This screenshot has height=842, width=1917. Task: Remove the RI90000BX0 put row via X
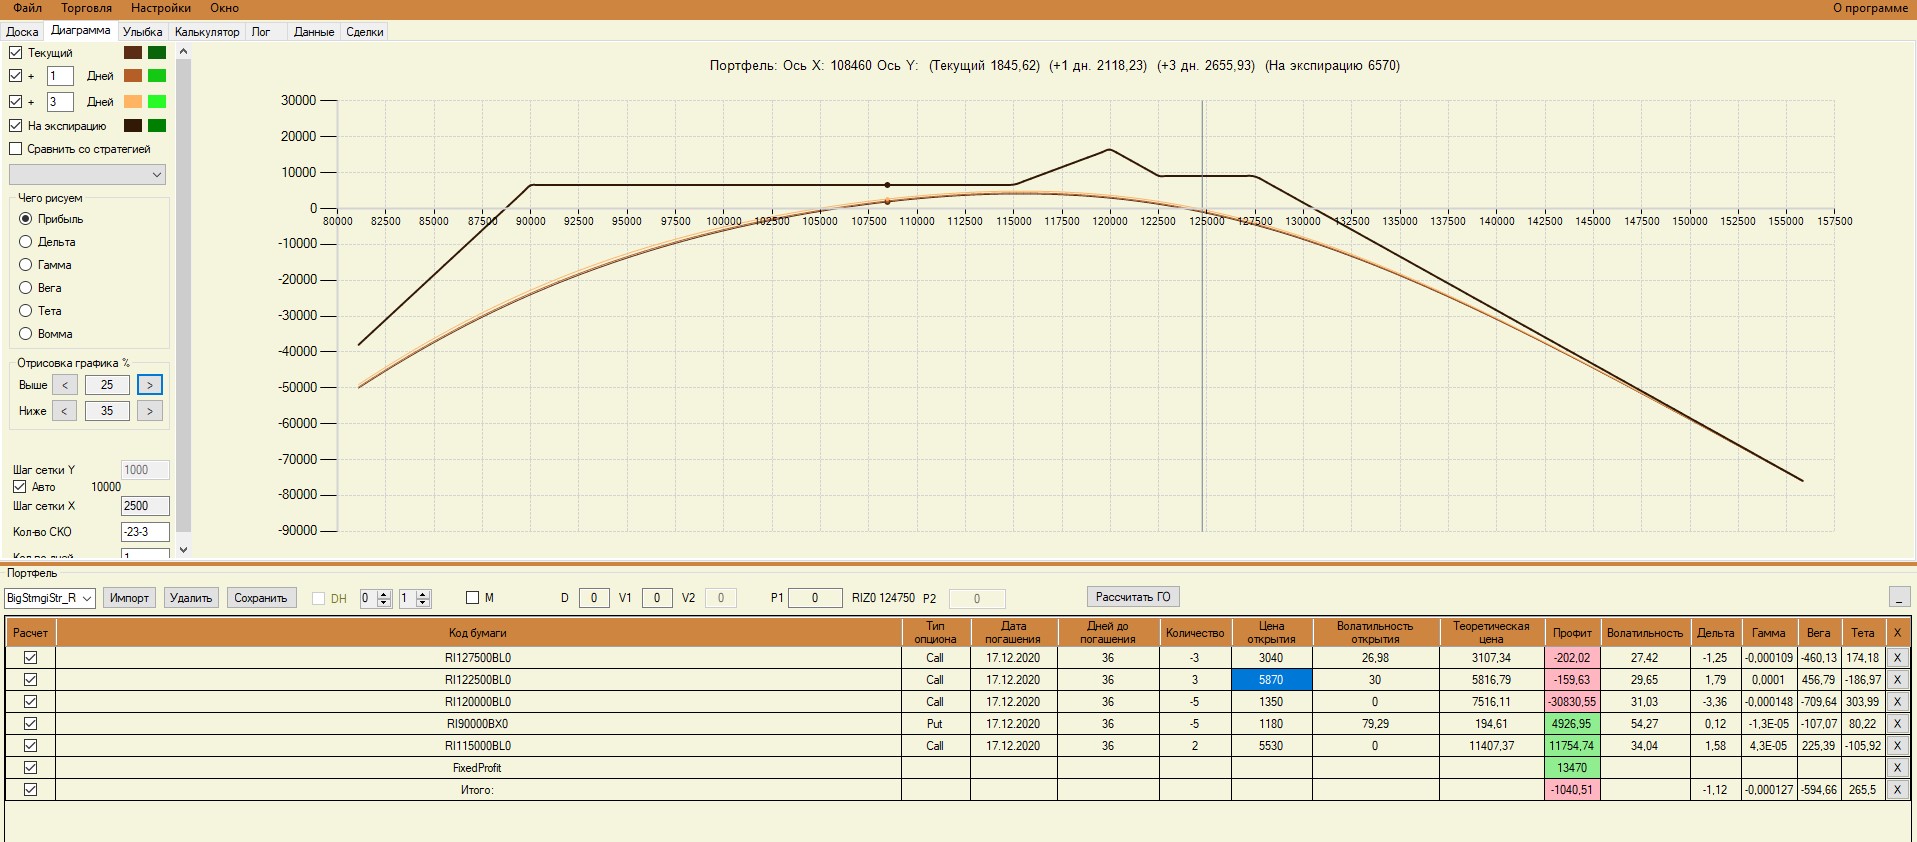pos(1896,724)
